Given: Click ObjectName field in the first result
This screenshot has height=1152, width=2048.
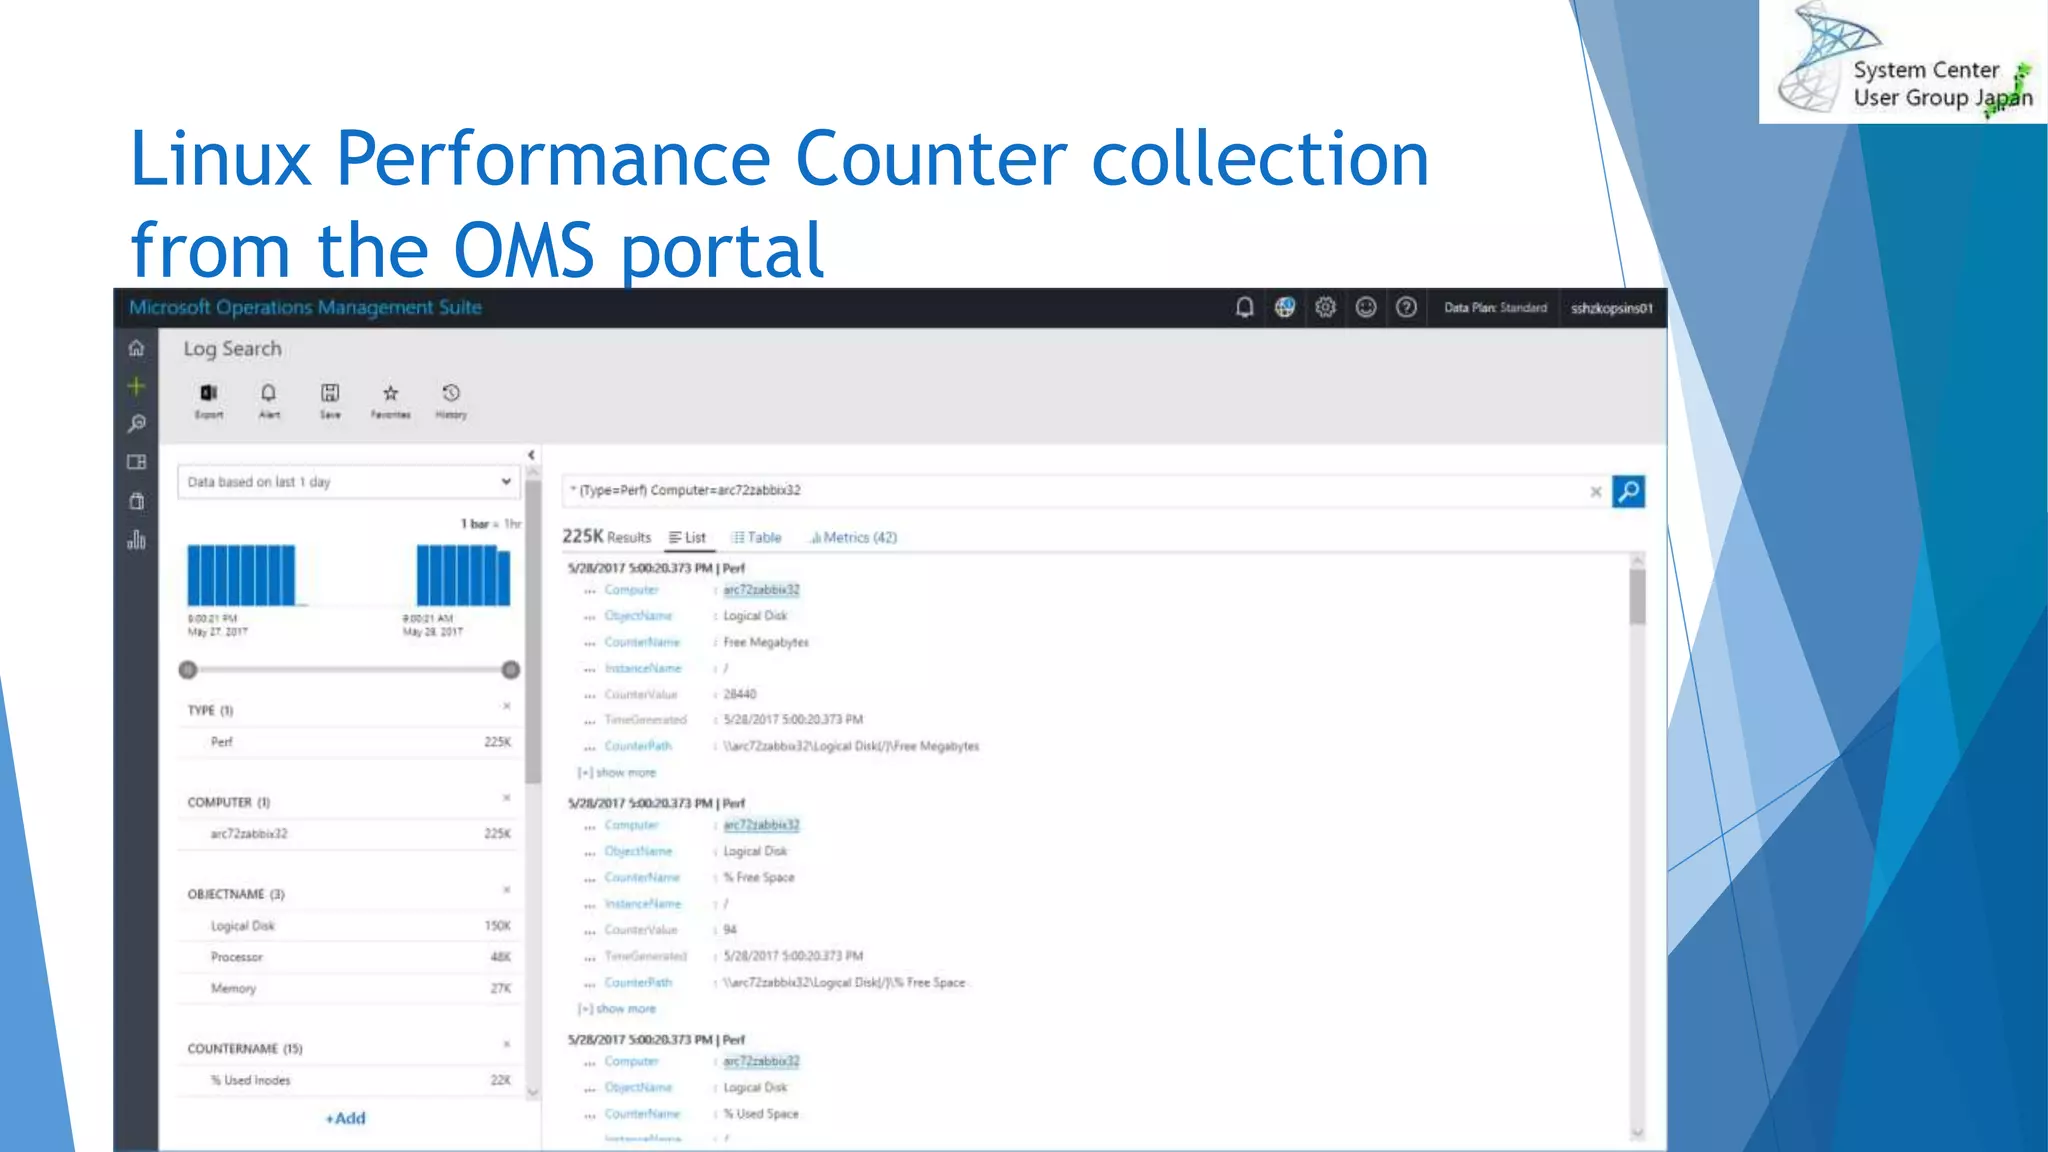Looking at the screenshot, I should coord(639,616).
